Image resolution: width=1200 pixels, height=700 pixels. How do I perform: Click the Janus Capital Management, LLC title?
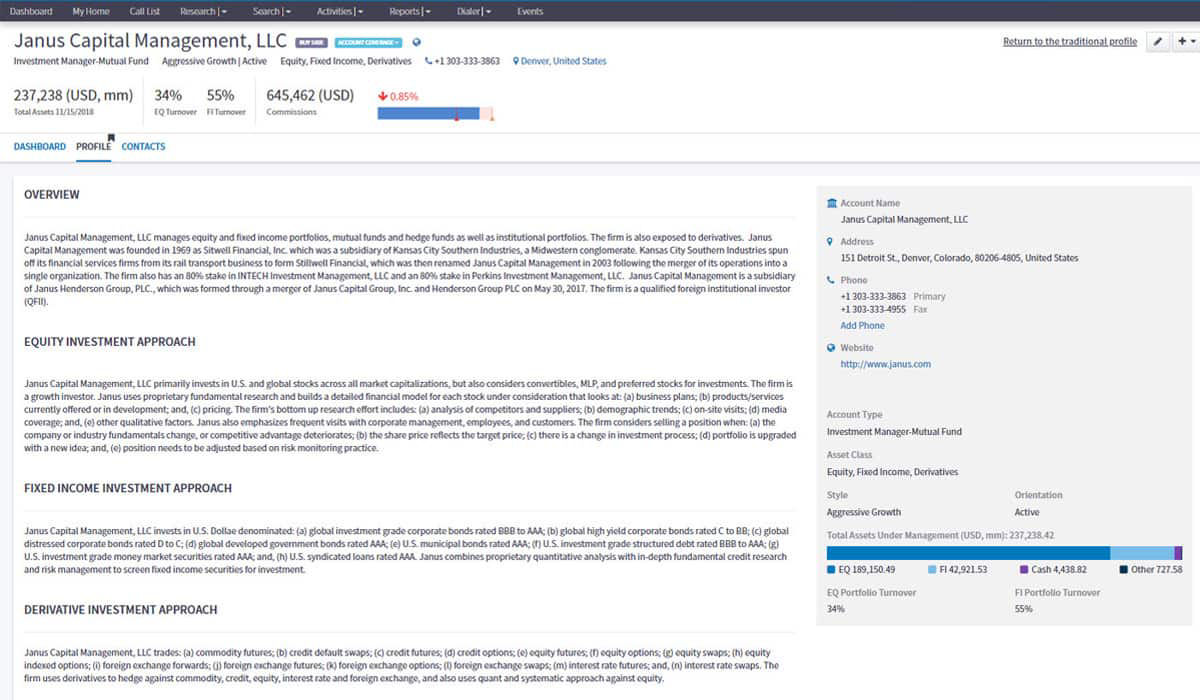pos(150,41)
